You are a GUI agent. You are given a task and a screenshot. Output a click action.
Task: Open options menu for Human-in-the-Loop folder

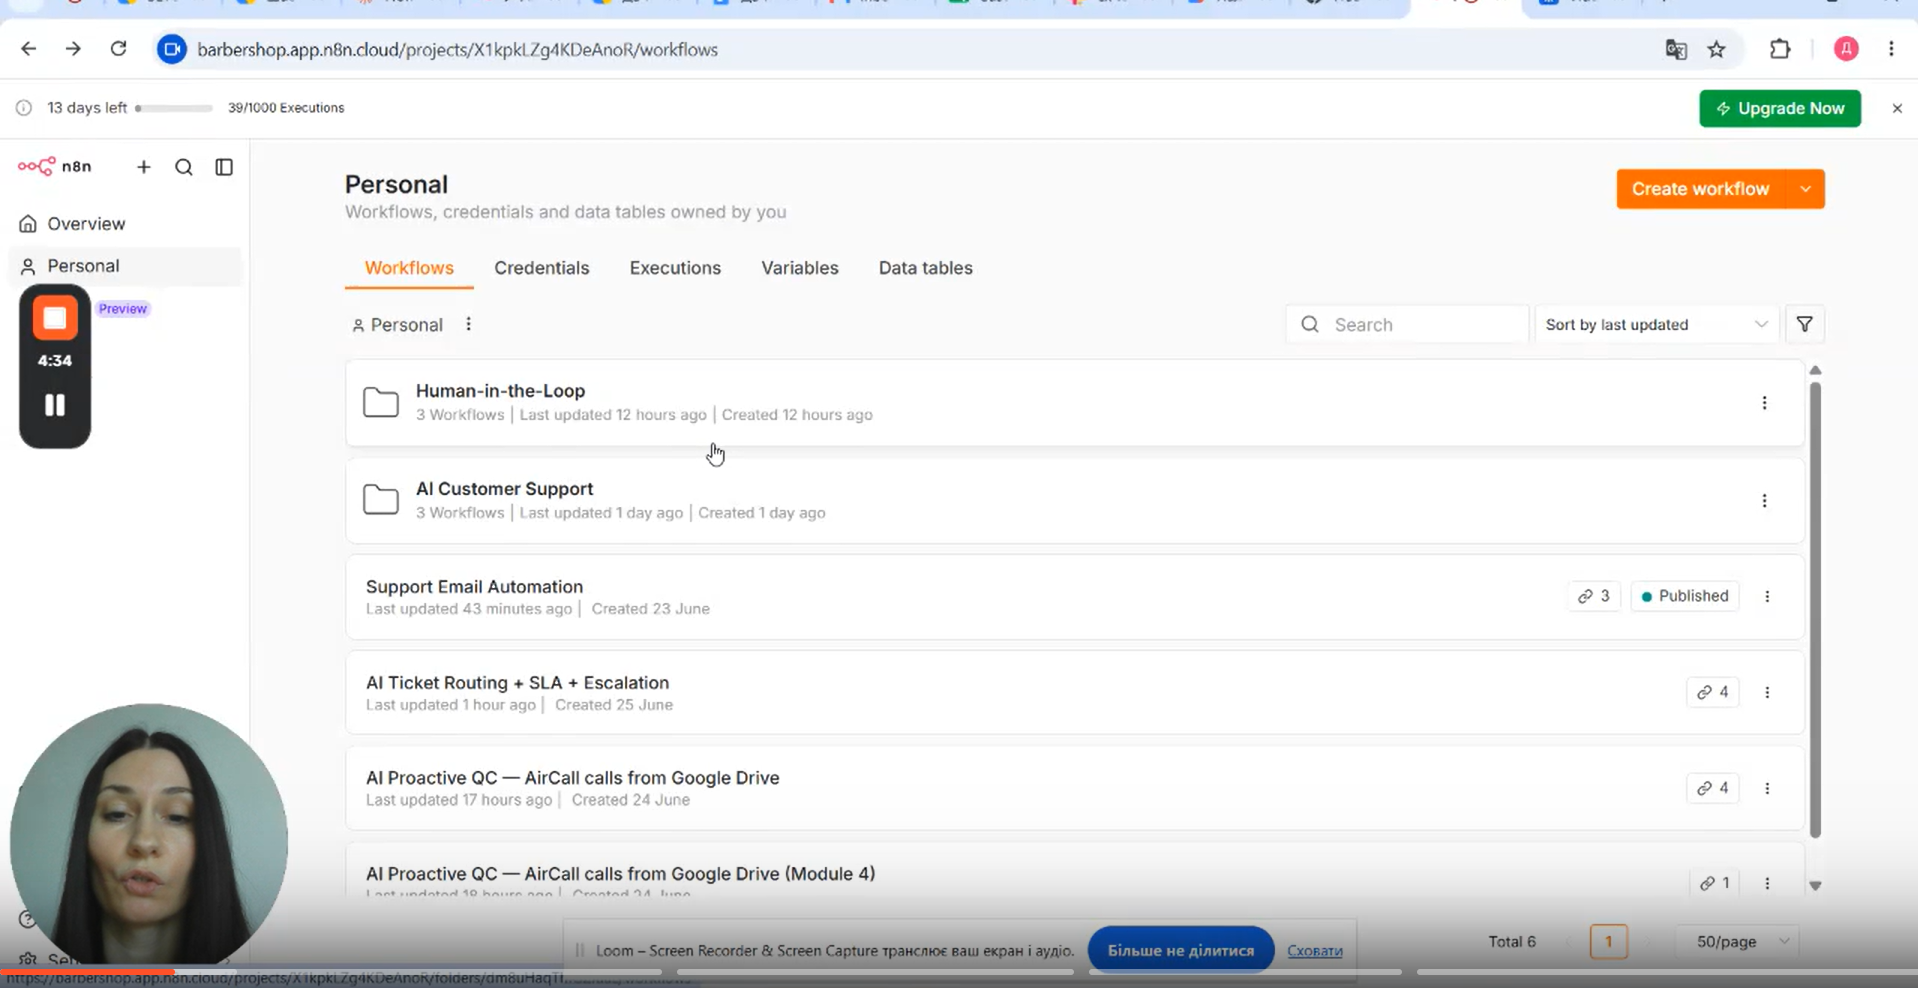[x=1764, y=403]
